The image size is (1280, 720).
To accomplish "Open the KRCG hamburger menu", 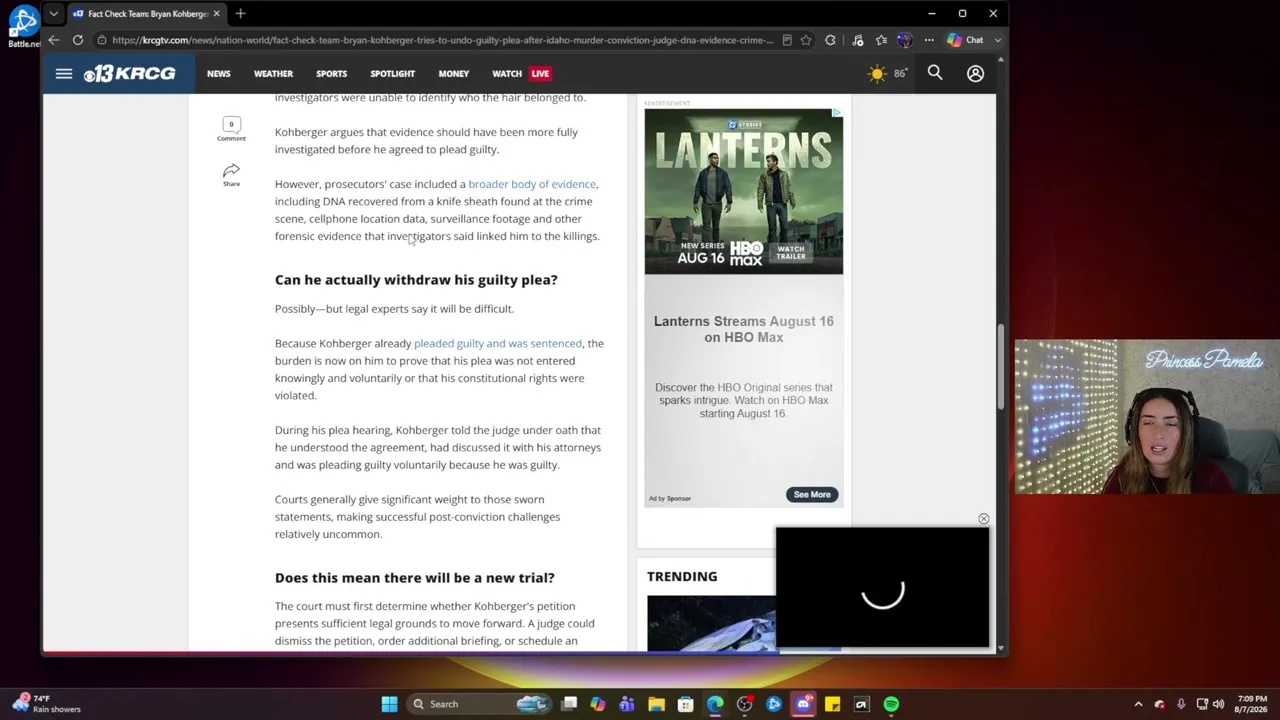I will pos(64,73).
